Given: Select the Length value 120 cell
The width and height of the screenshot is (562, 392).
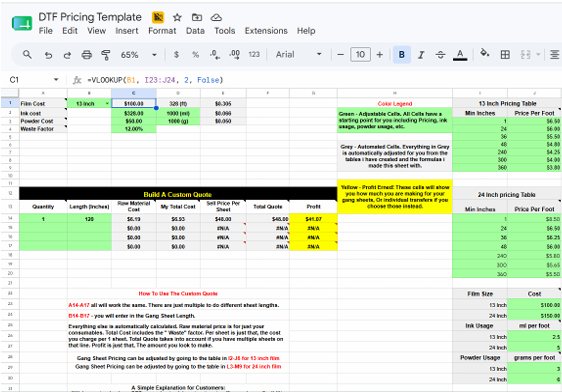Looking at the screenshot, I should (x=89, y=219).
